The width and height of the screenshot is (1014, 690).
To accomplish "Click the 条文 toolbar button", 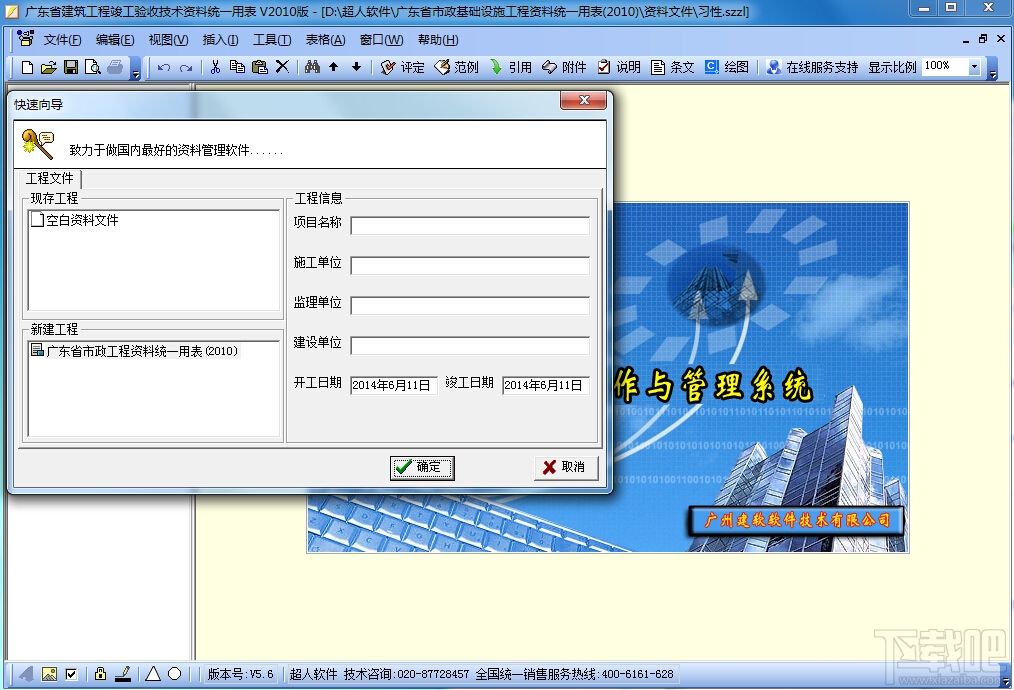I will point(673,67).
